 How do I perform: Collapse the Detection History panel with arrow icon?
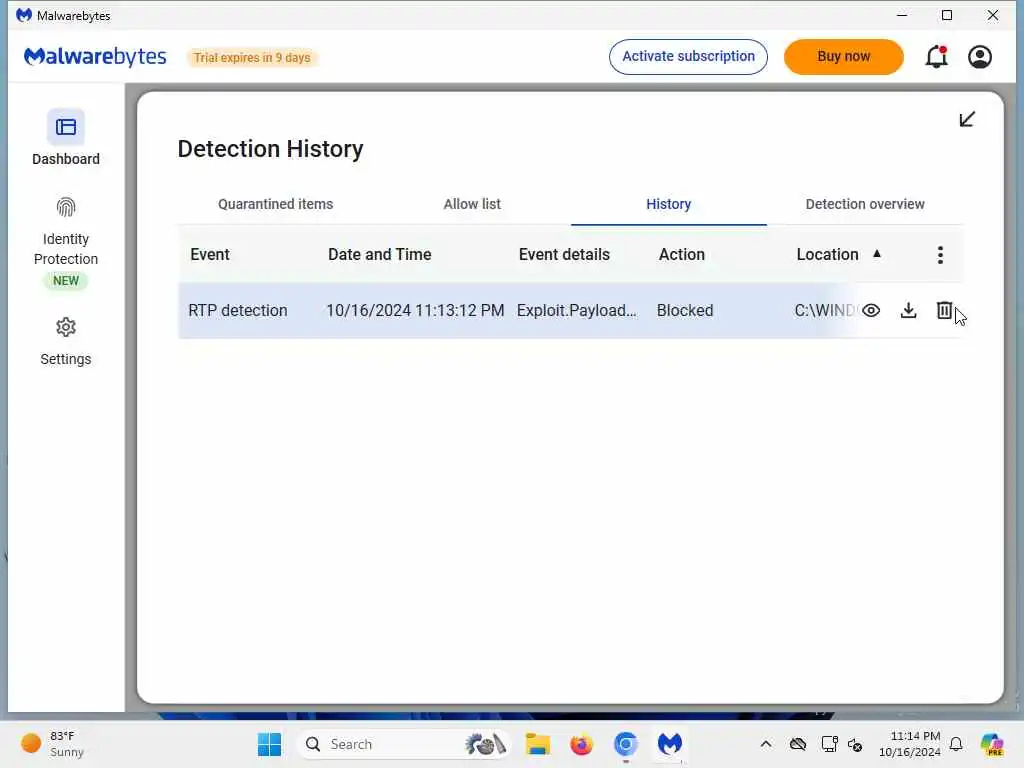(x=967, y=119)
